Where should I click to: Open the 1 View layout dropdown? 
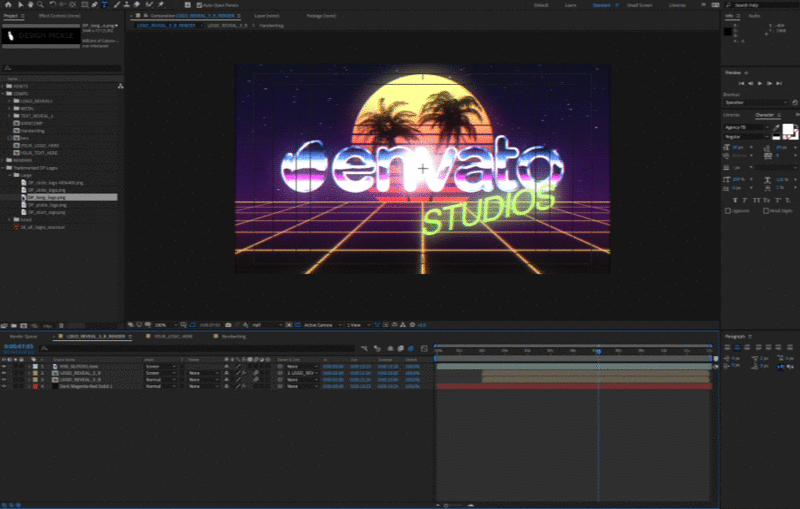pyautogui.click(x=358, y=325)
